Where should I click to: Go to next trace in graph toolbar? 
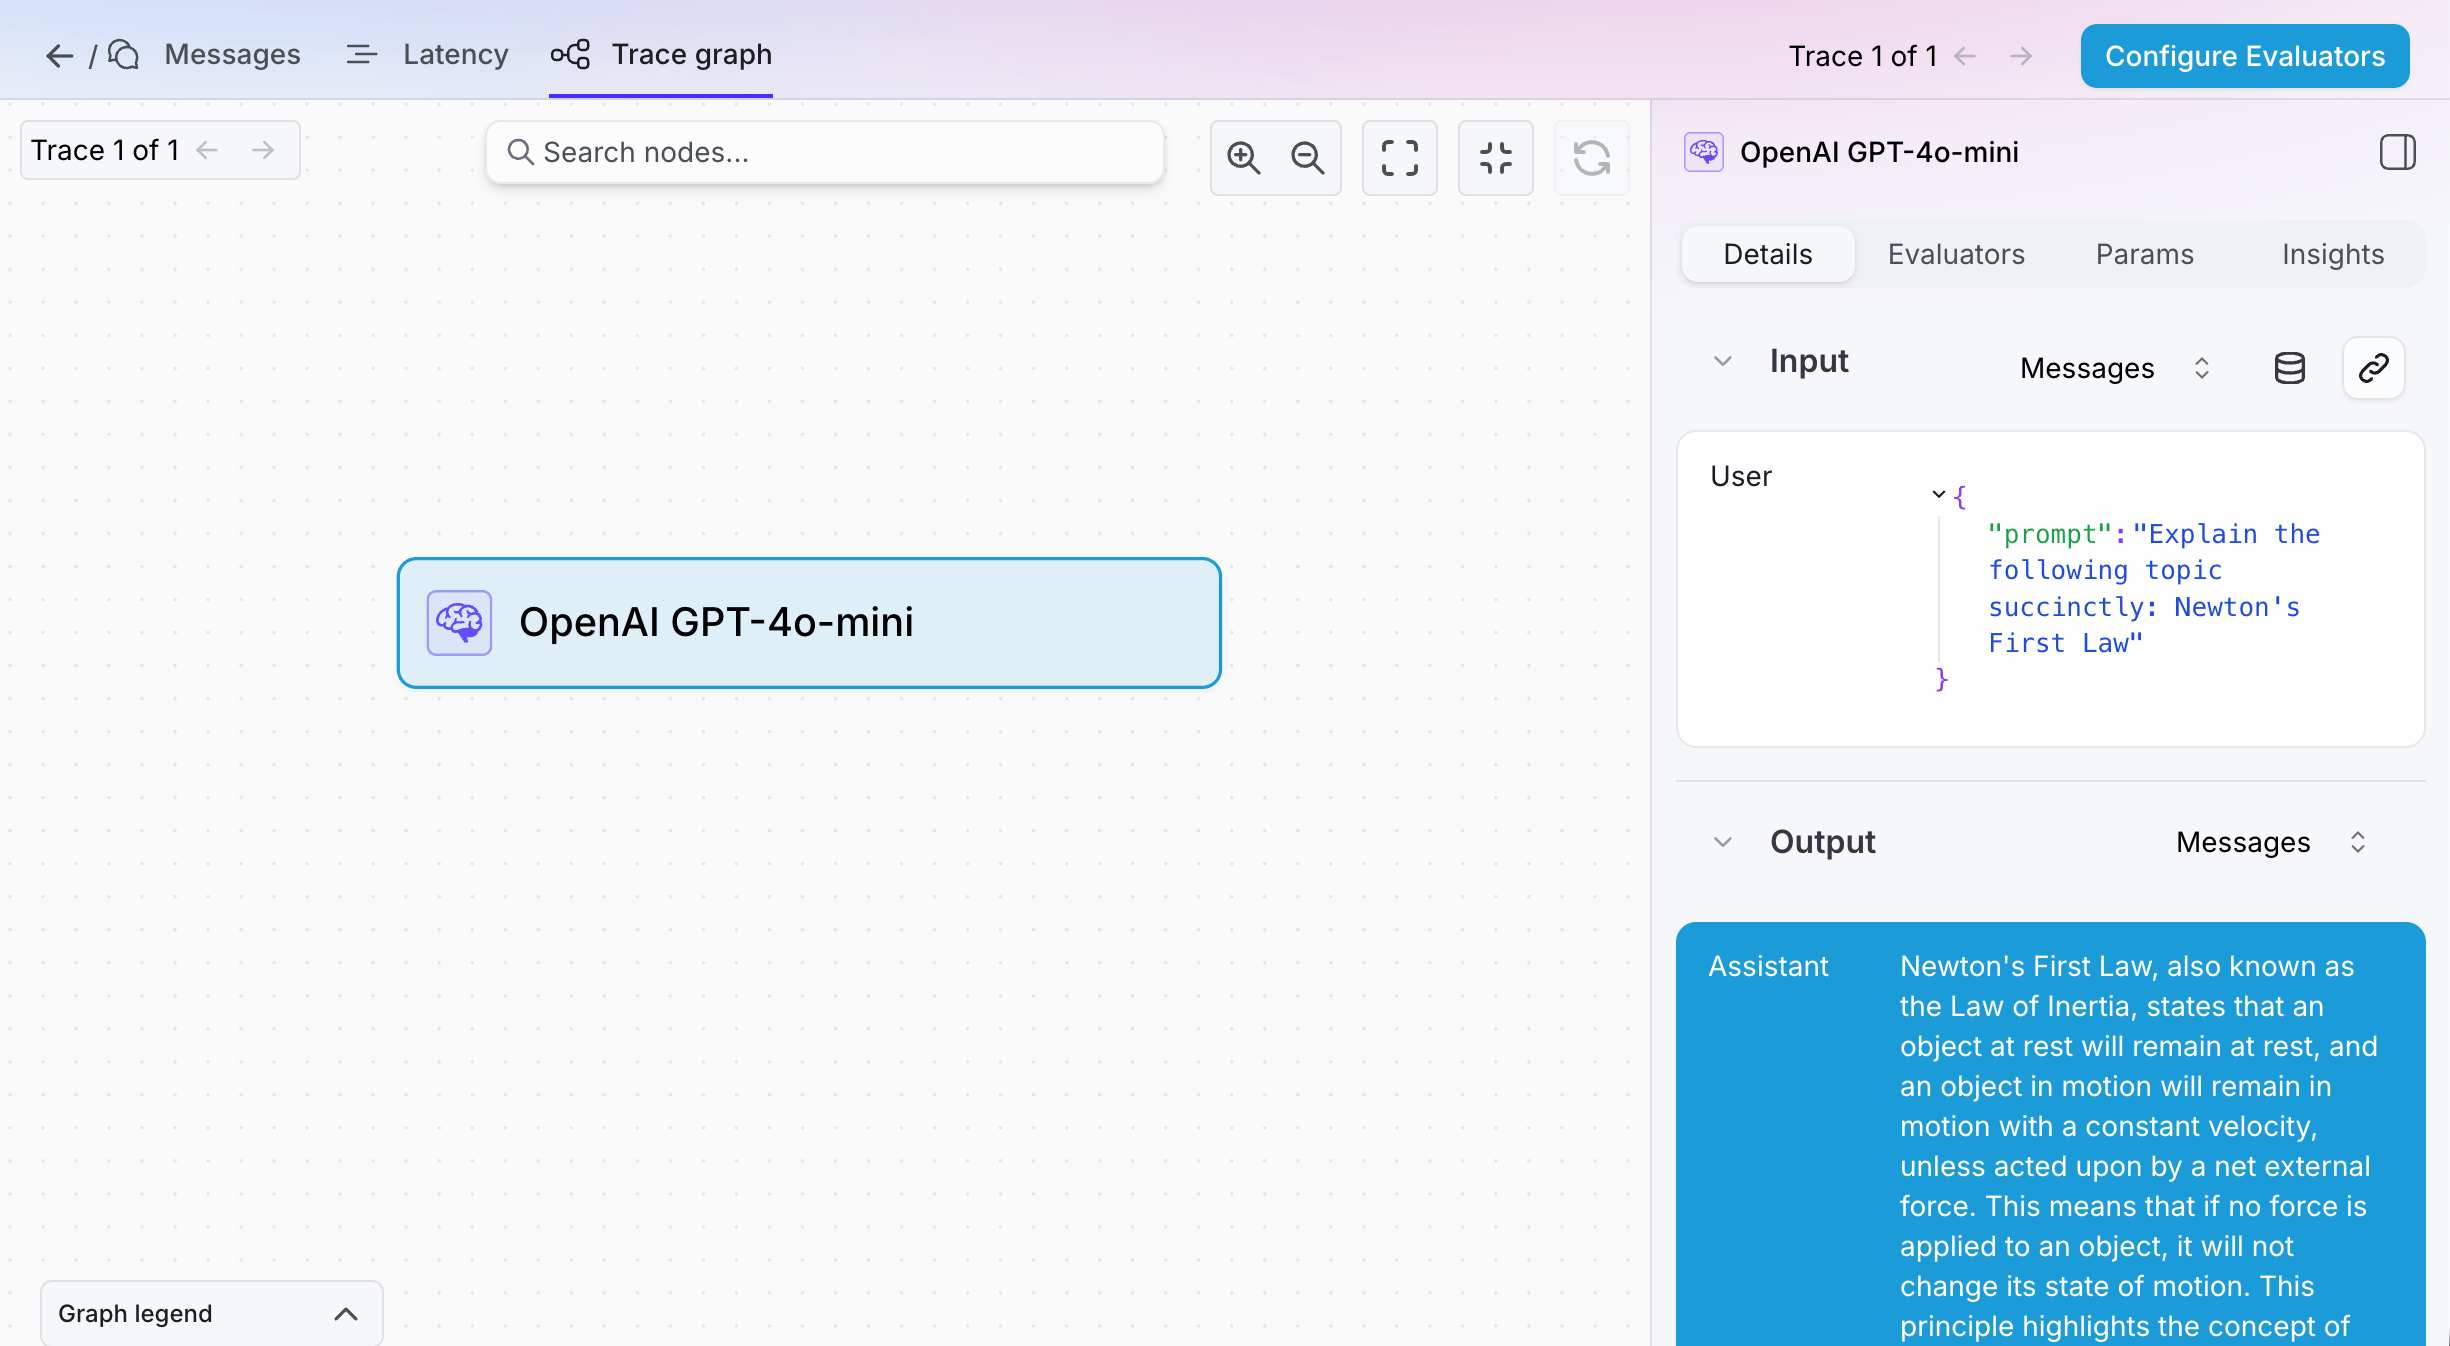[263, 150]
